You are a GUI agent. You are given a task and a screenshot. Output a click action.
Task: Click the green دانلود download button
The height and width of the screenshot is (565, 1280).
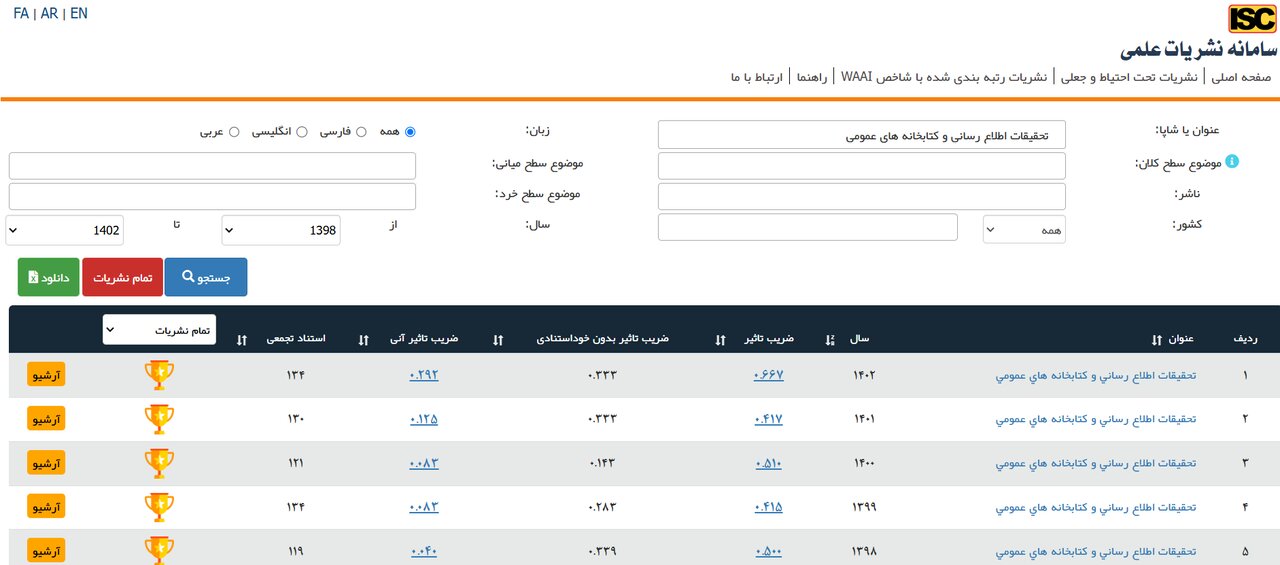(48, 277)
